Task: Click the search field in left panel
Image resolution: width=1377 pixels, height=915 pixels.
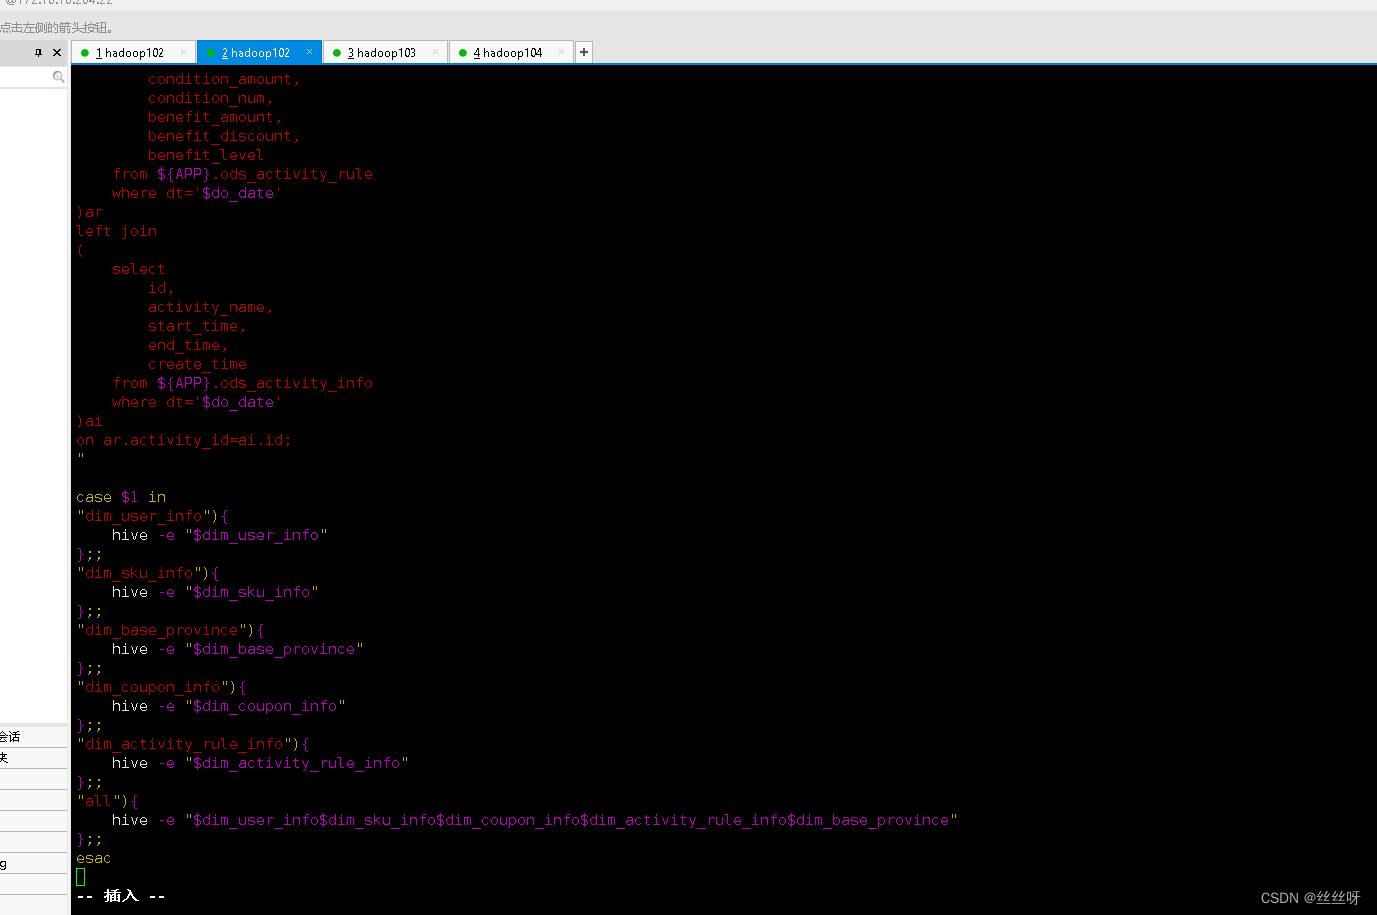Action: [x=25, y=77]
